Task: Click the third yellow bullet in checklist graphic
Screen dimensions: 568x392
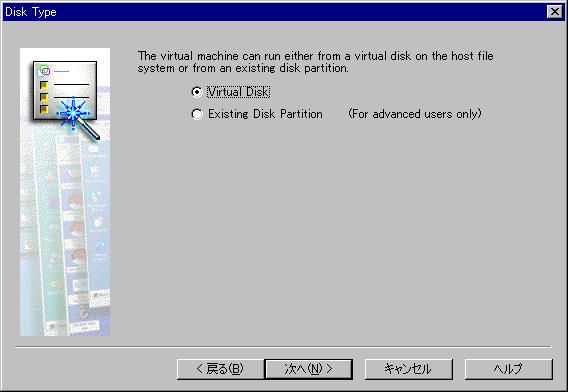Action: point(44,109)
